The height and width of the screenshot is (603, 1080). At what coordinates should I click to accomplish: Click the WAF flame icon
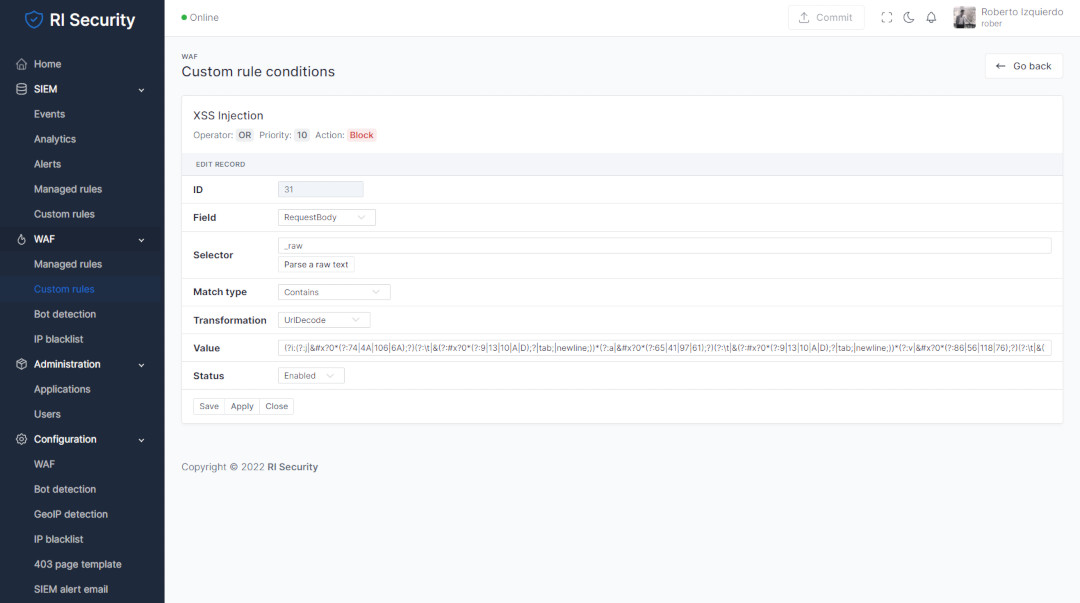coord(21,239)
